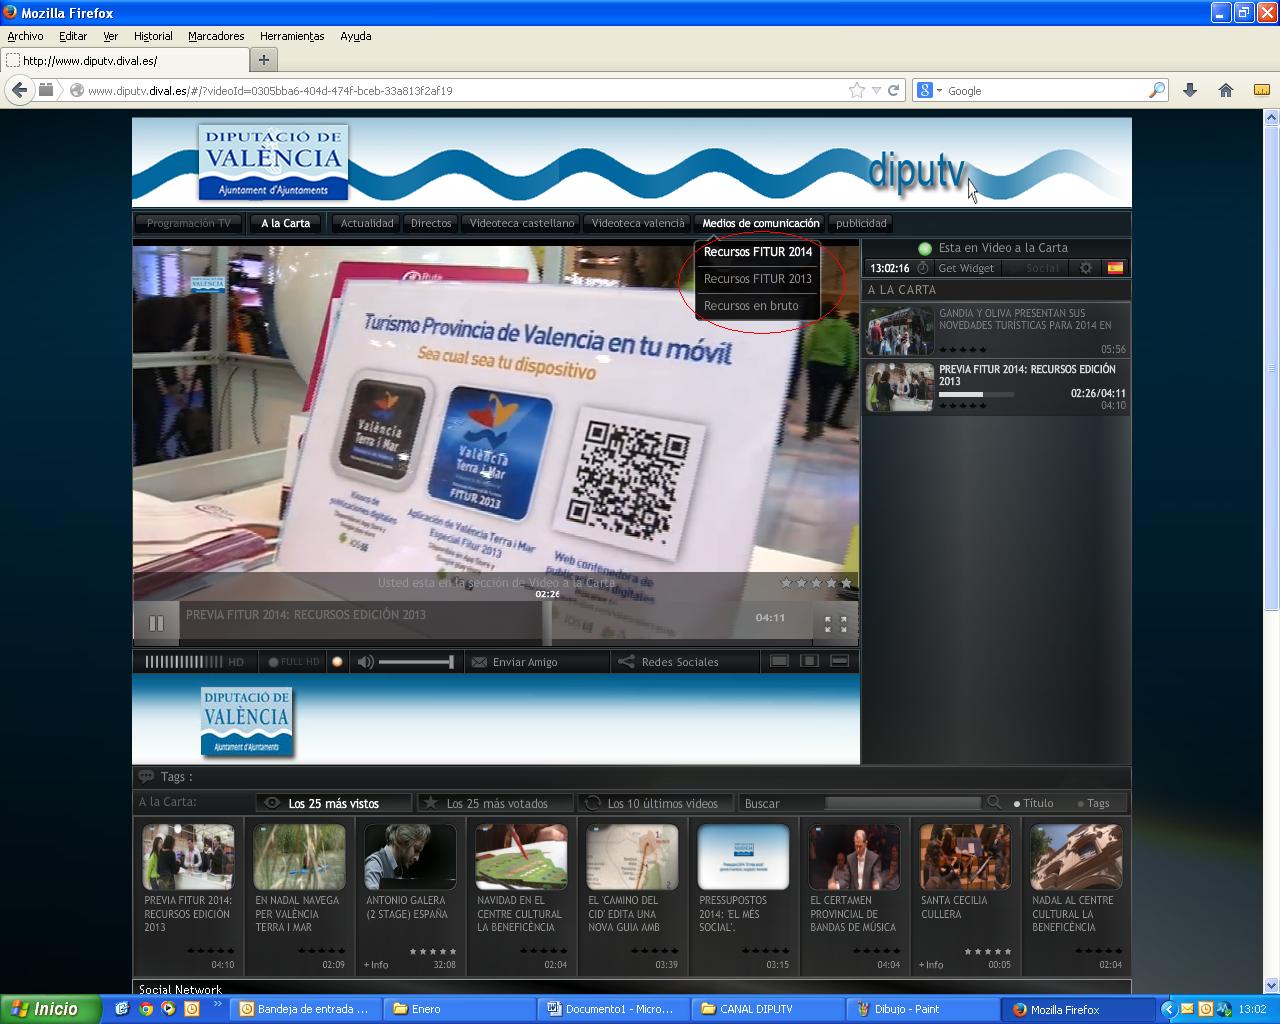Open Firefox downloads arrow icon
This screenshot has width=1280, height=1024.
pyautogui.click(x=1190, y=90)
